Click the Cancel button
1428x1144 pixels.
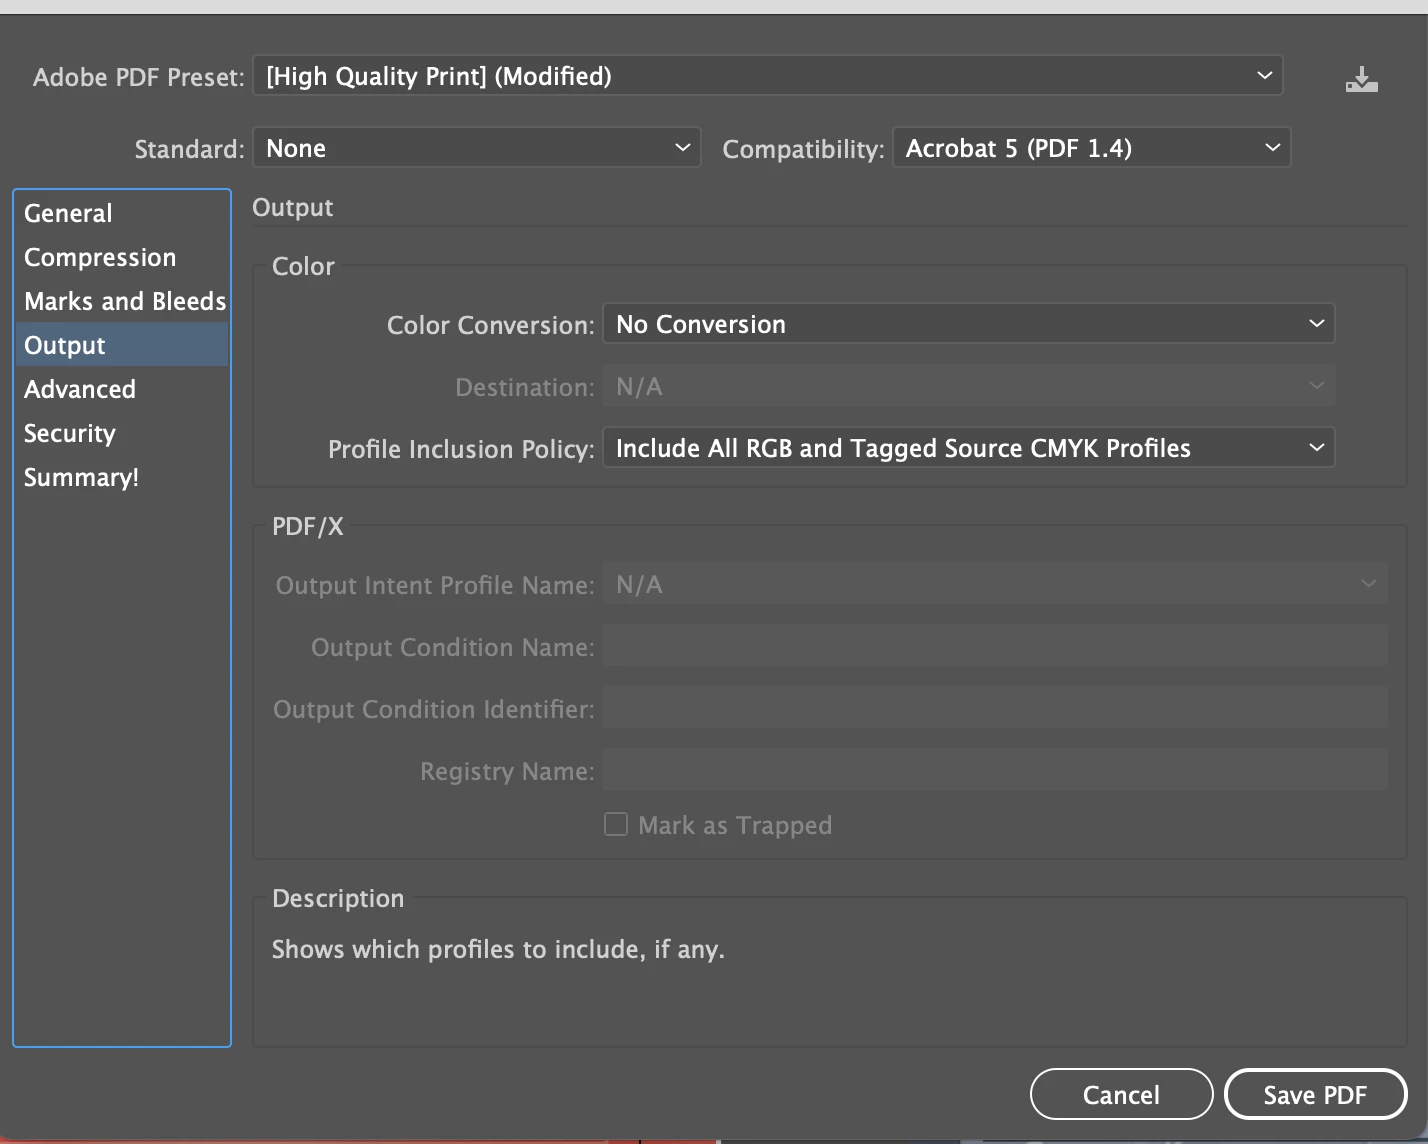pos(1121,1095)
